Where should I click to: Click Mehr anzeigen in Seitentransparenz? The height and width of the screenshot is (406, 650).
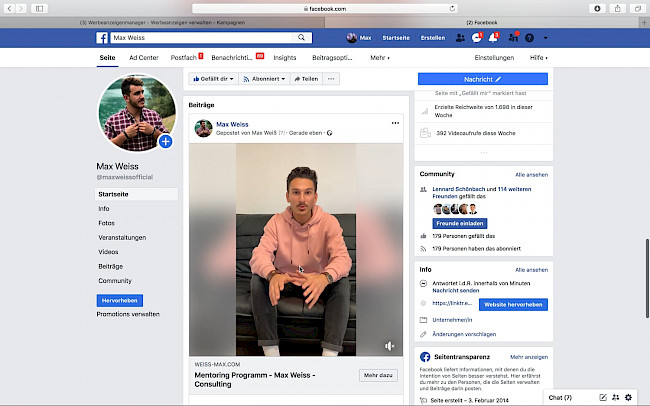click(x=529, y=357)
